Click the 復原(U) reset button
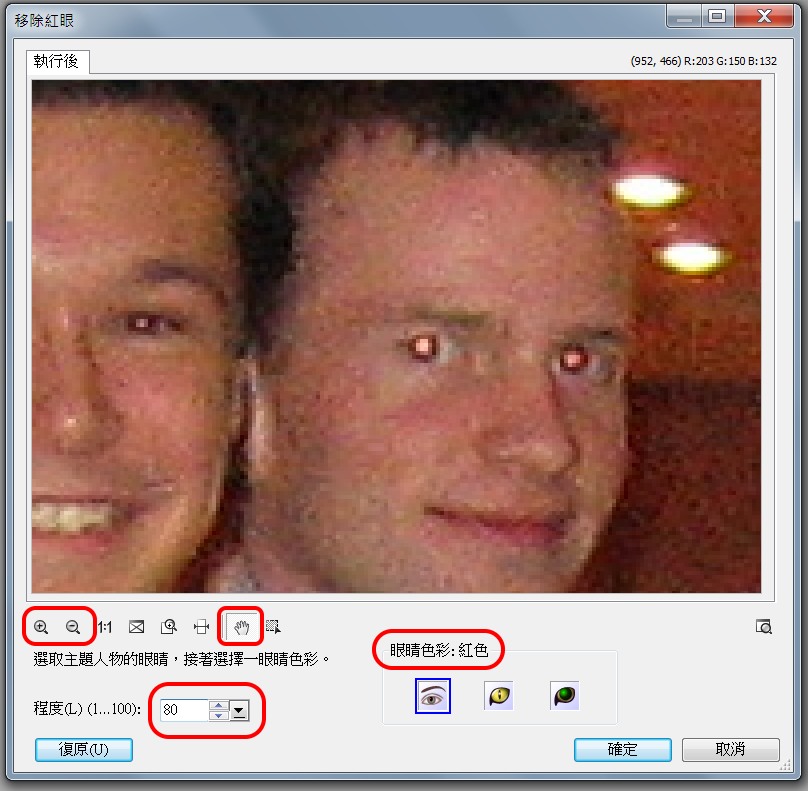 pos(84,750)
